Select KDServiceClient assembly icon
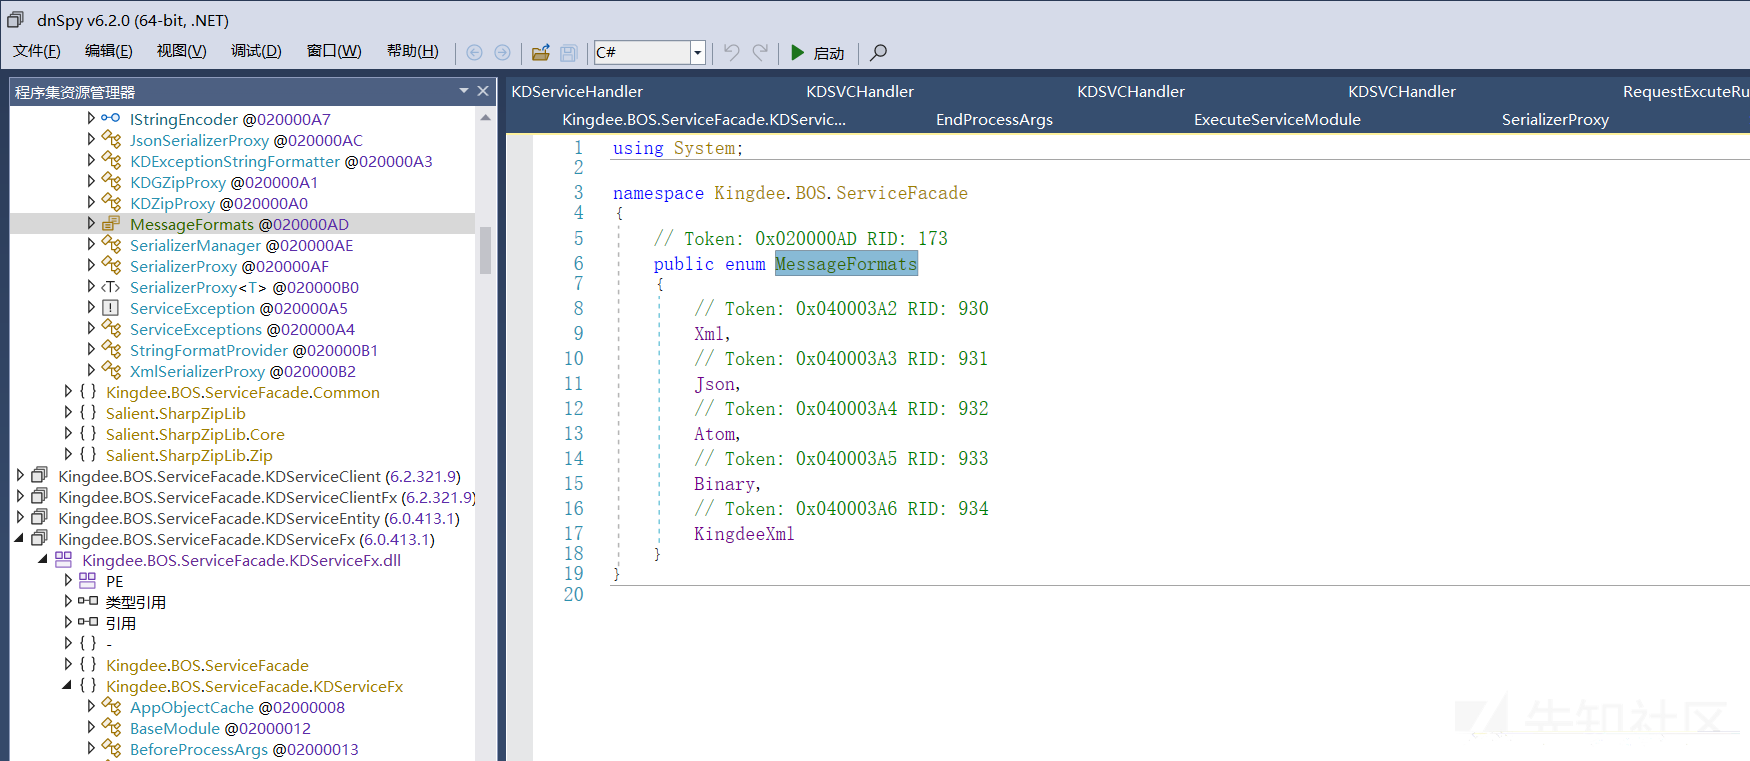This screenshot has height=761, width=1750. coord(39,476)
